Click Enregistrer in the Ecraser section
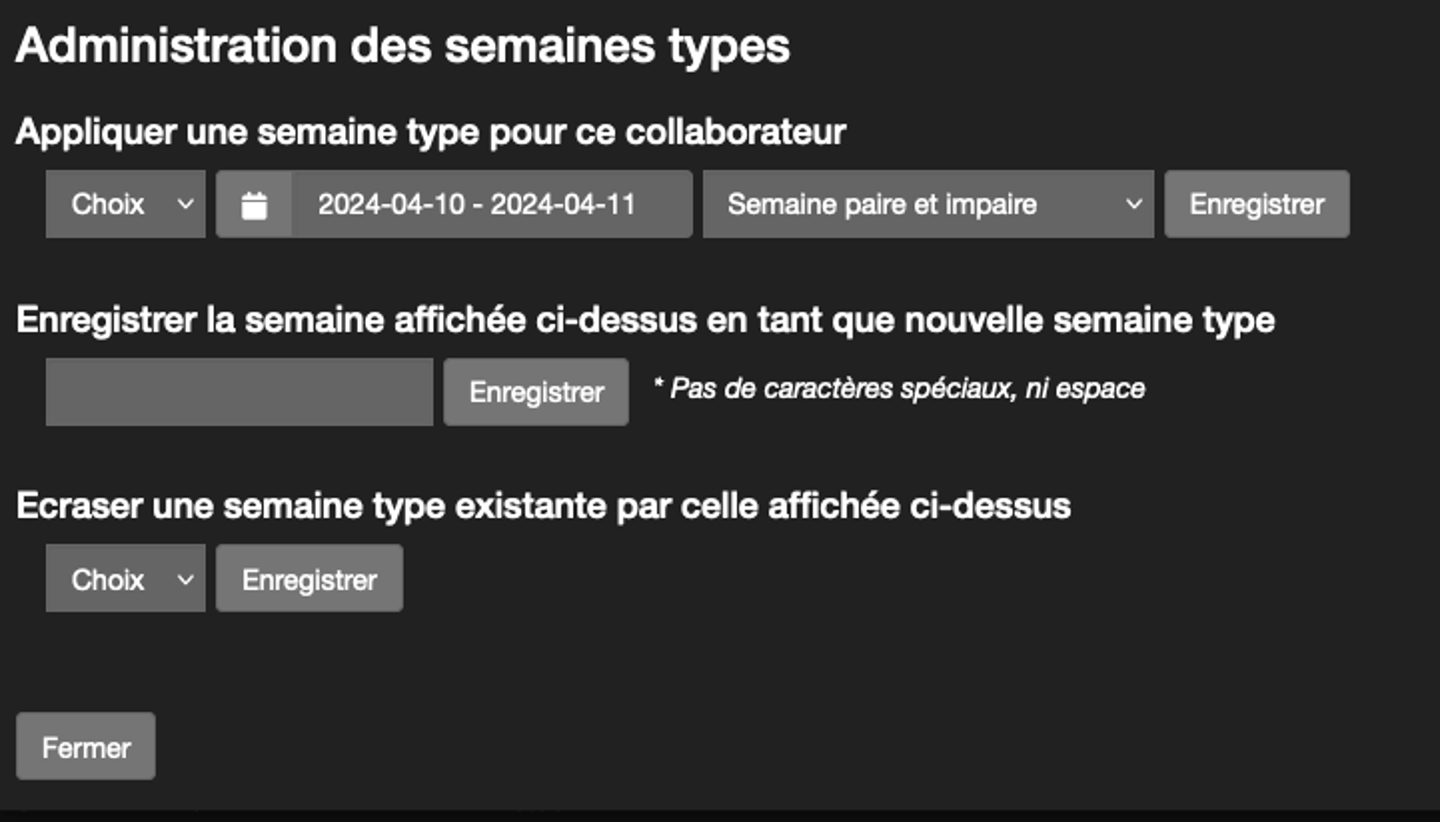Viewport: 1440px width, 822px height. pyautogui.click(x=309, y=579)
